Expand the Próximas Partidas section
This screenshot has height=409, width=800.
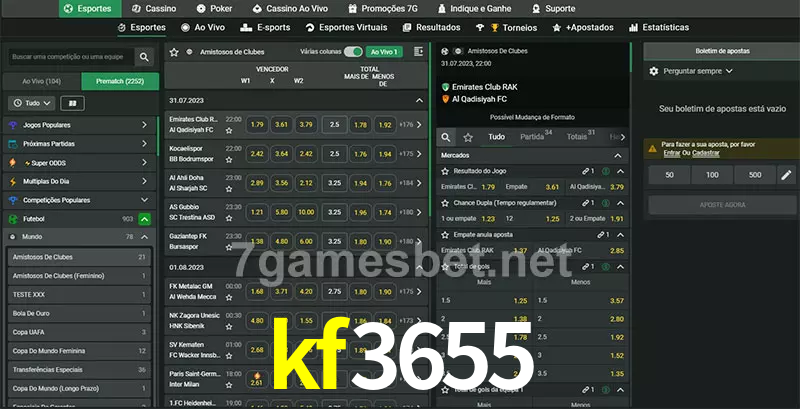click(144, 144)
